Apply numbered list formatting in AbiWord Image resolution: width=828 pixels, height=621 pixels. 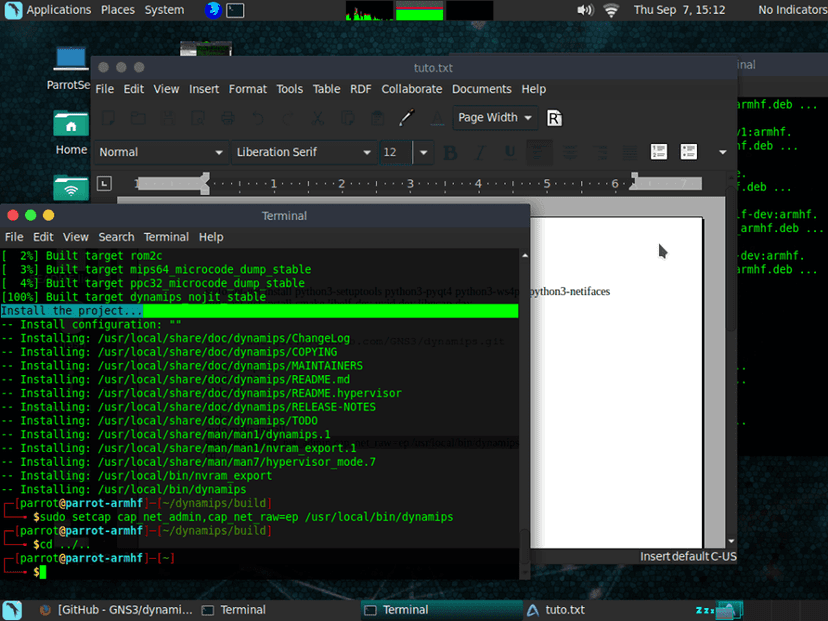click(x=658, y=152)
